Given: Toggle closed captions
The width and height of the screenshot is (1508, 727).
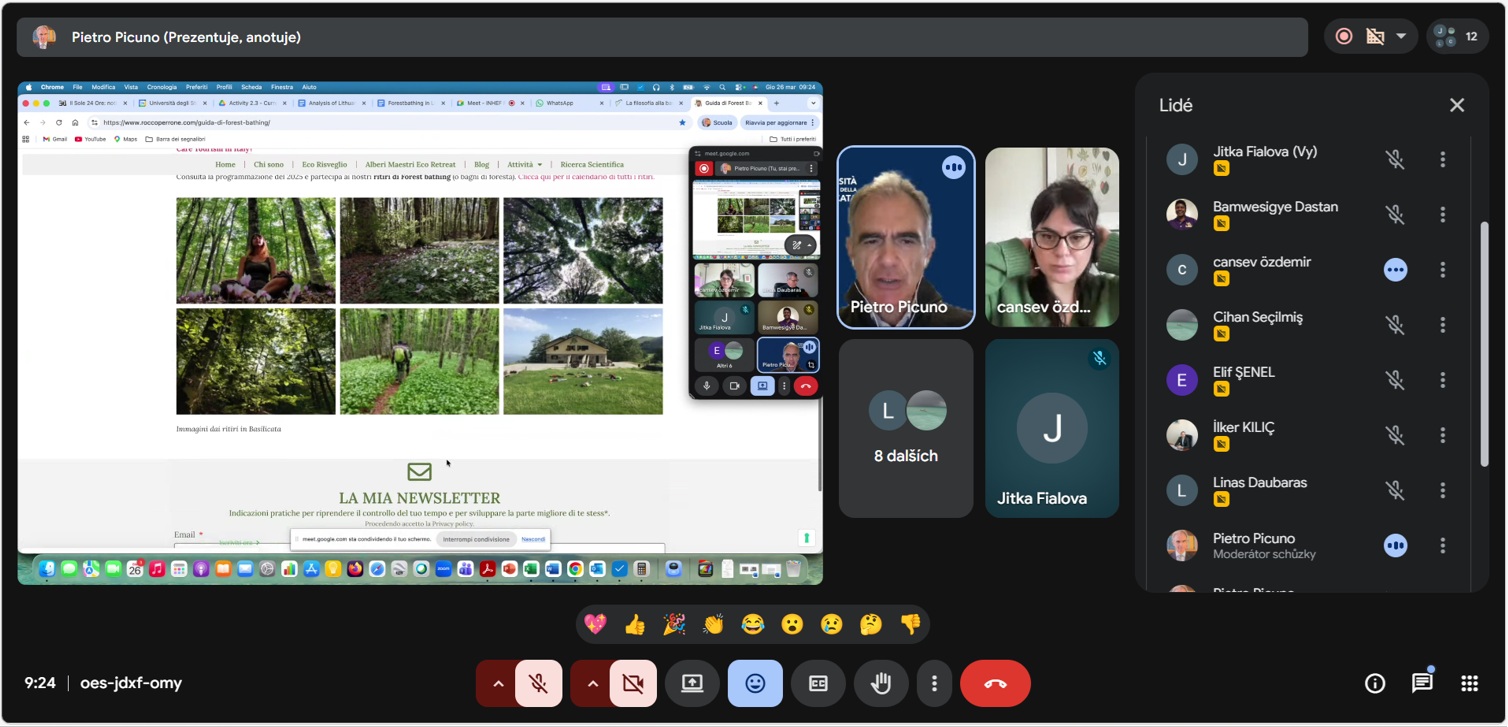Looking at the screenshot, I should tap(818, 684).
